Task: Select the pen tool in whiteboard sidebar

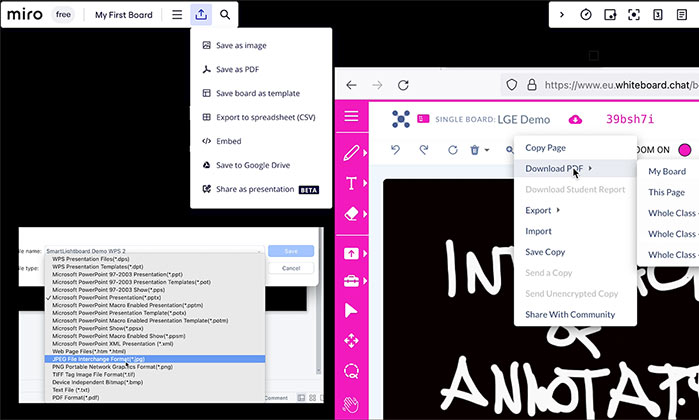Action: pyautogui.click(x=351, y=153)
